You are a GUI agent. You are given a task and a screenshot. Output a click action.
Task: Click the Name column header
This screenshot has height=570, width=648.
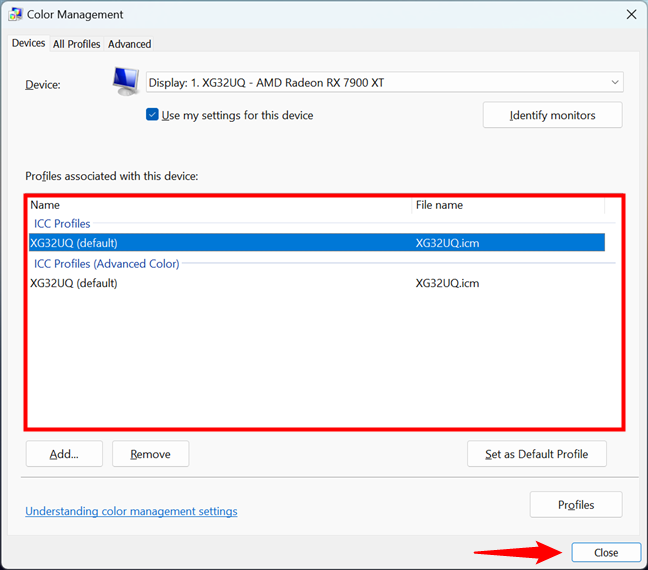(220, 205)
